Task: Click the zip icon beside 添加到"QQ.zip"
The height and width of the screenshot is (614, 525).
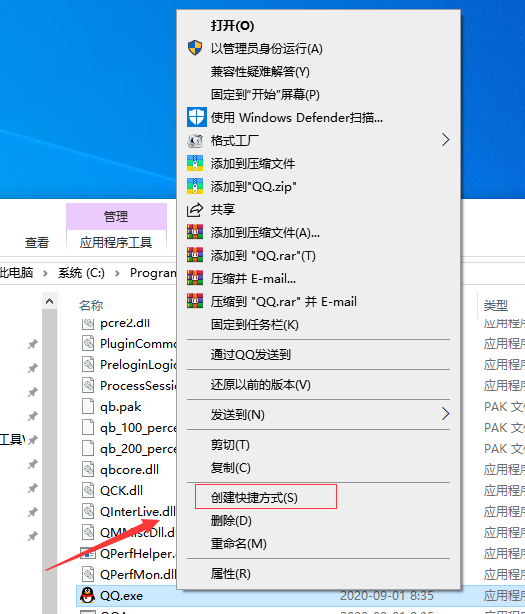Action: 195,186
